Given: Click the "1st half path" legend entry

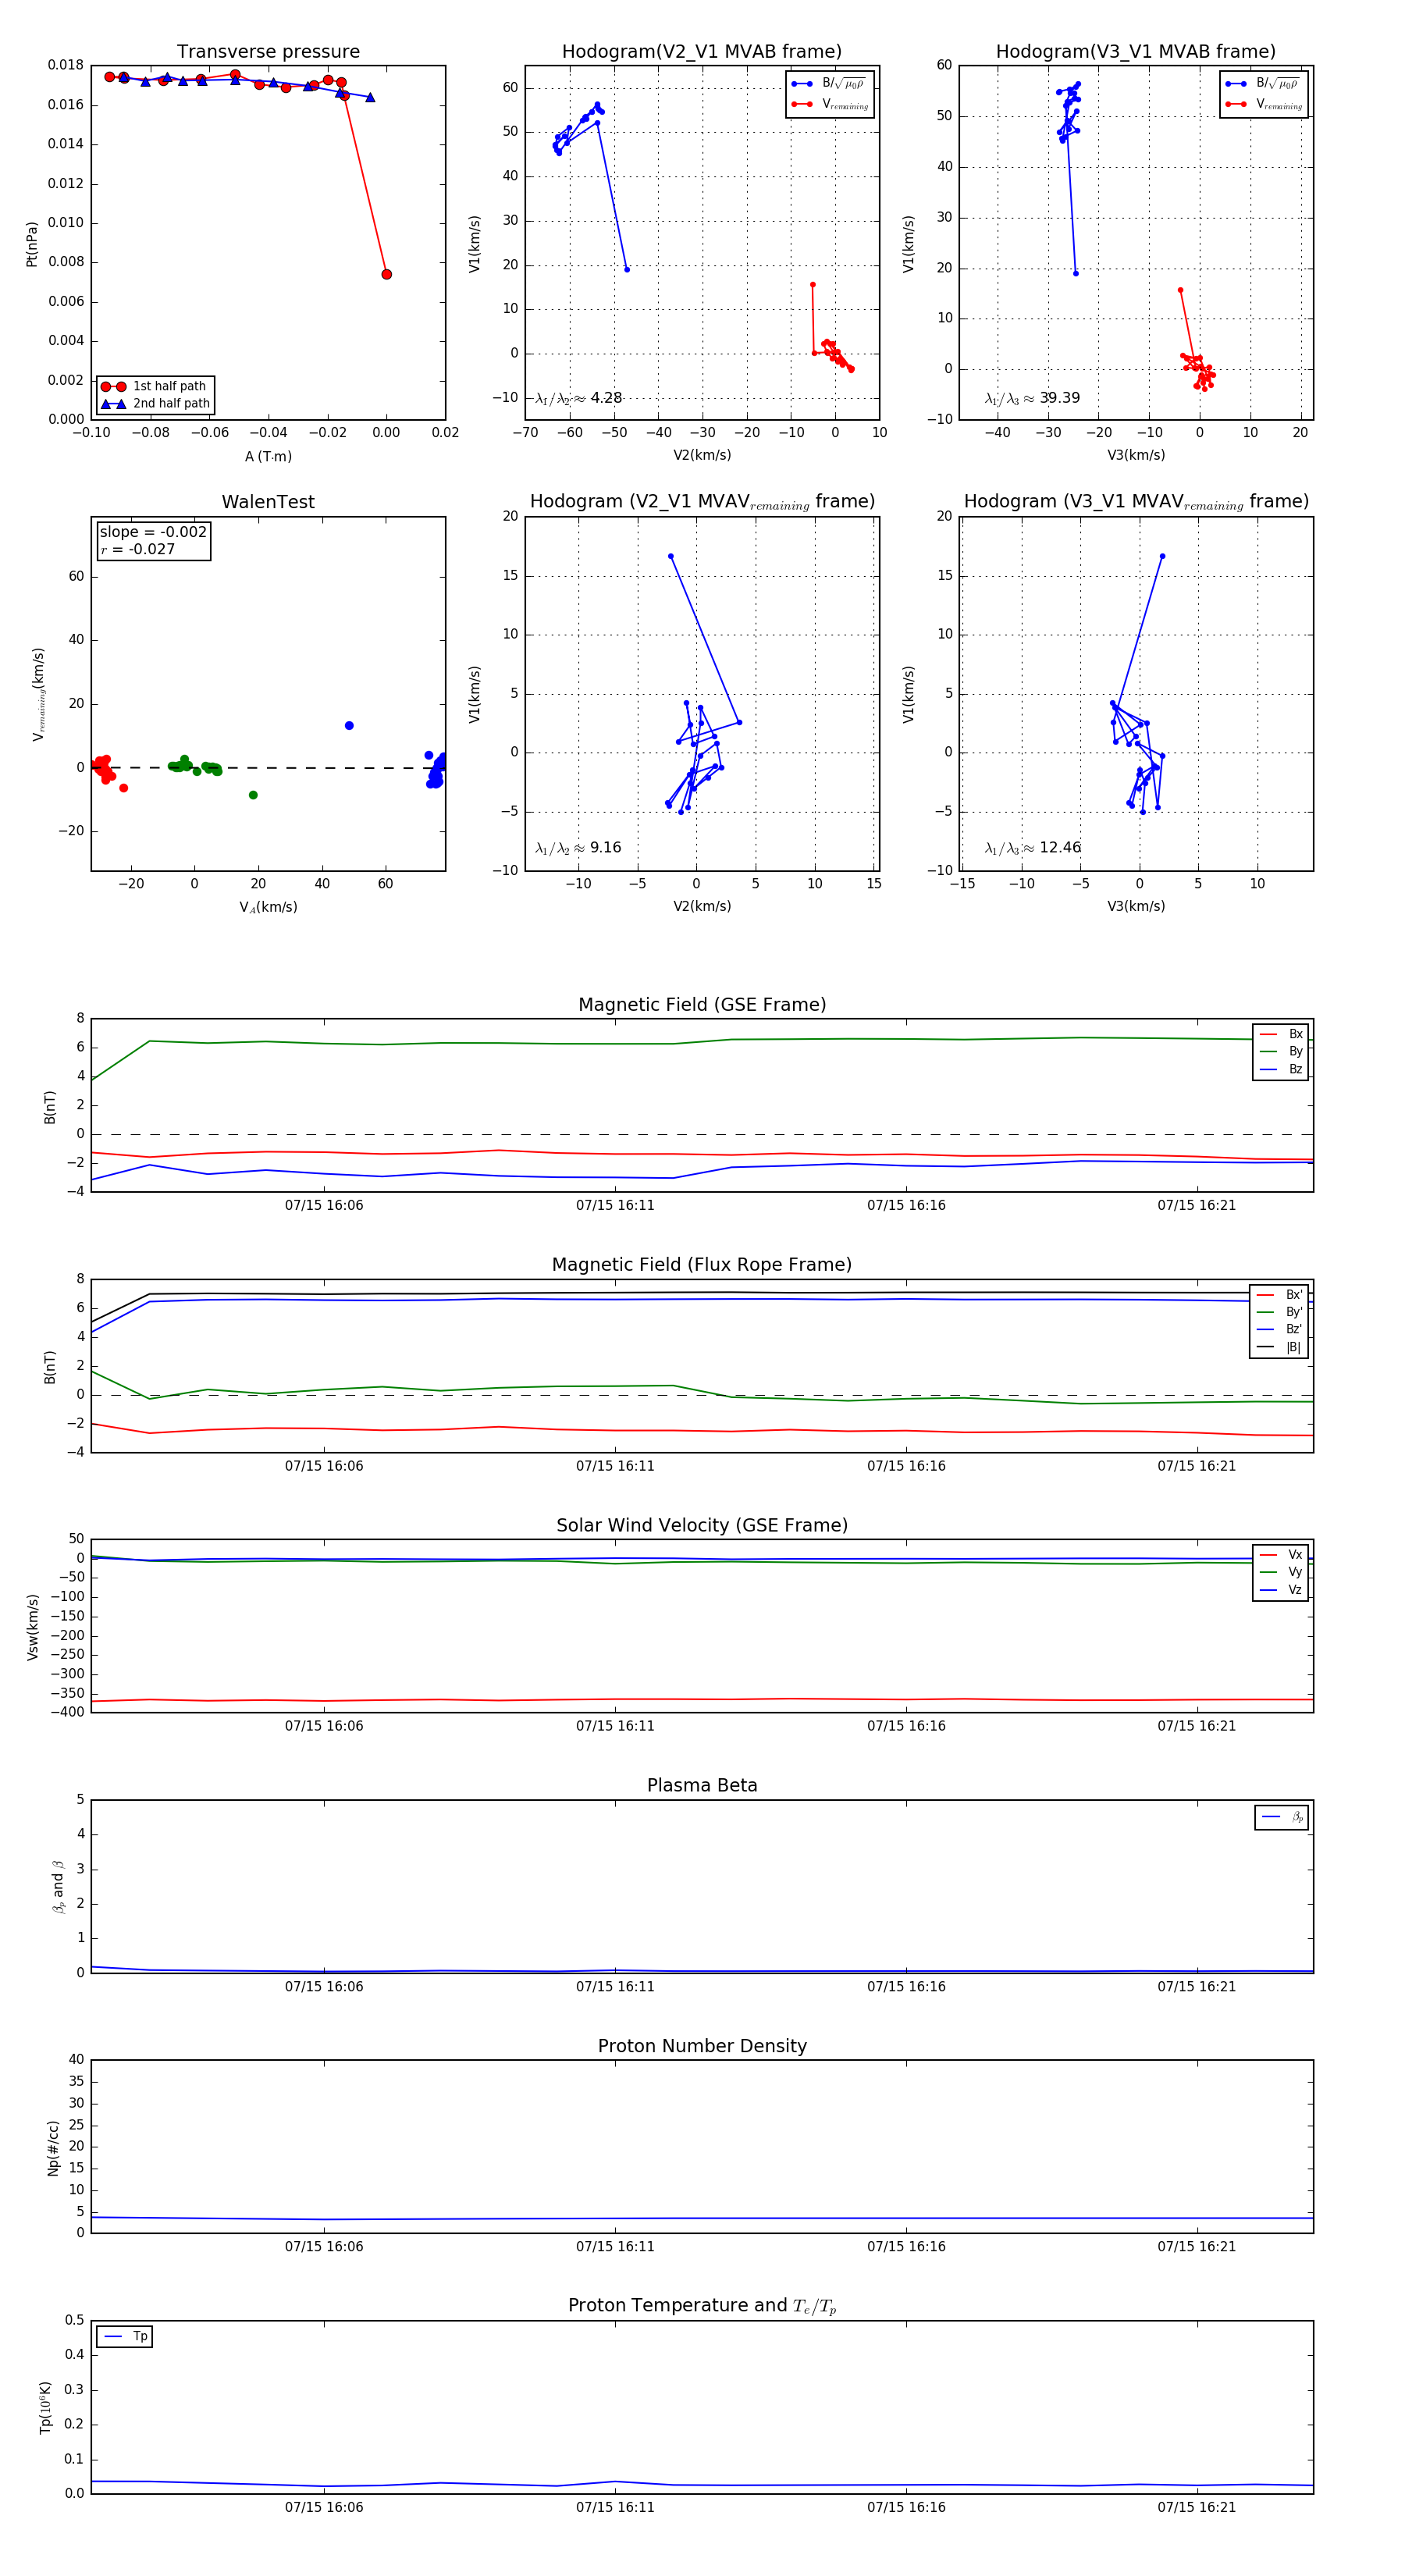Looking at the screenshot, I should tap(155, 386).
